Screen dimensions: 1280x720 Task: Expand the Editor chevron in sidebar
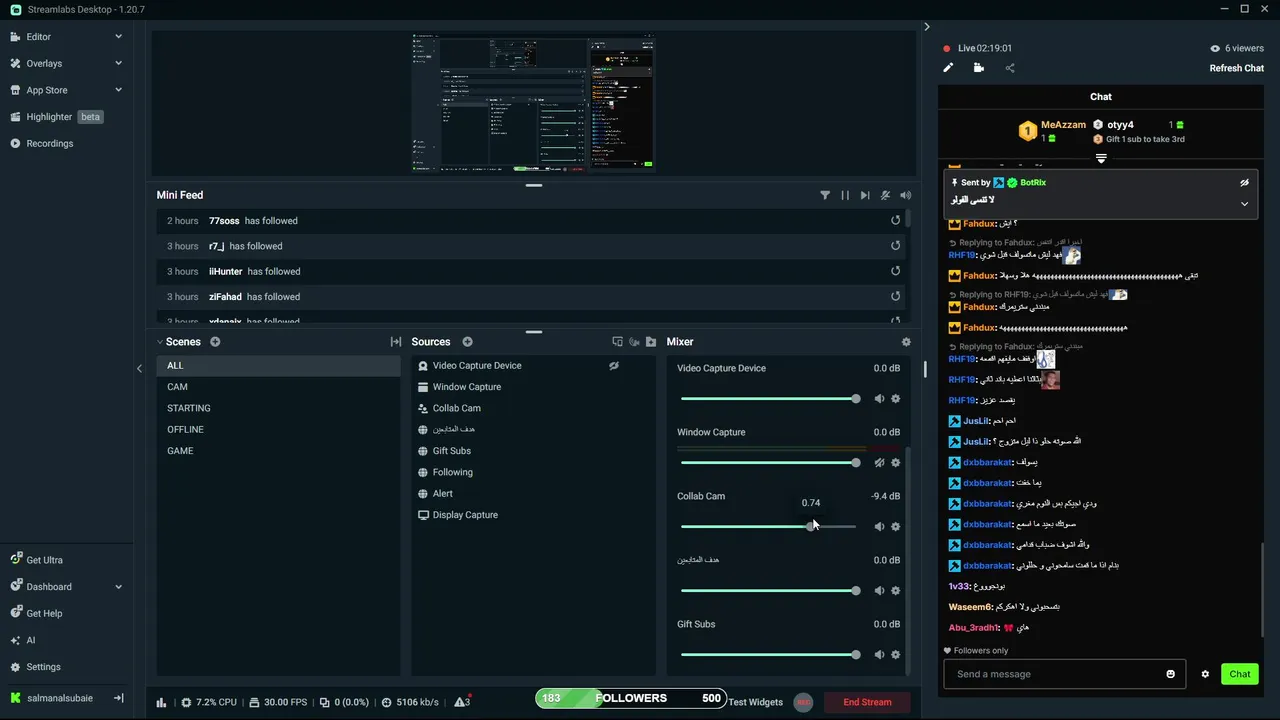click(x=118, y=37)
